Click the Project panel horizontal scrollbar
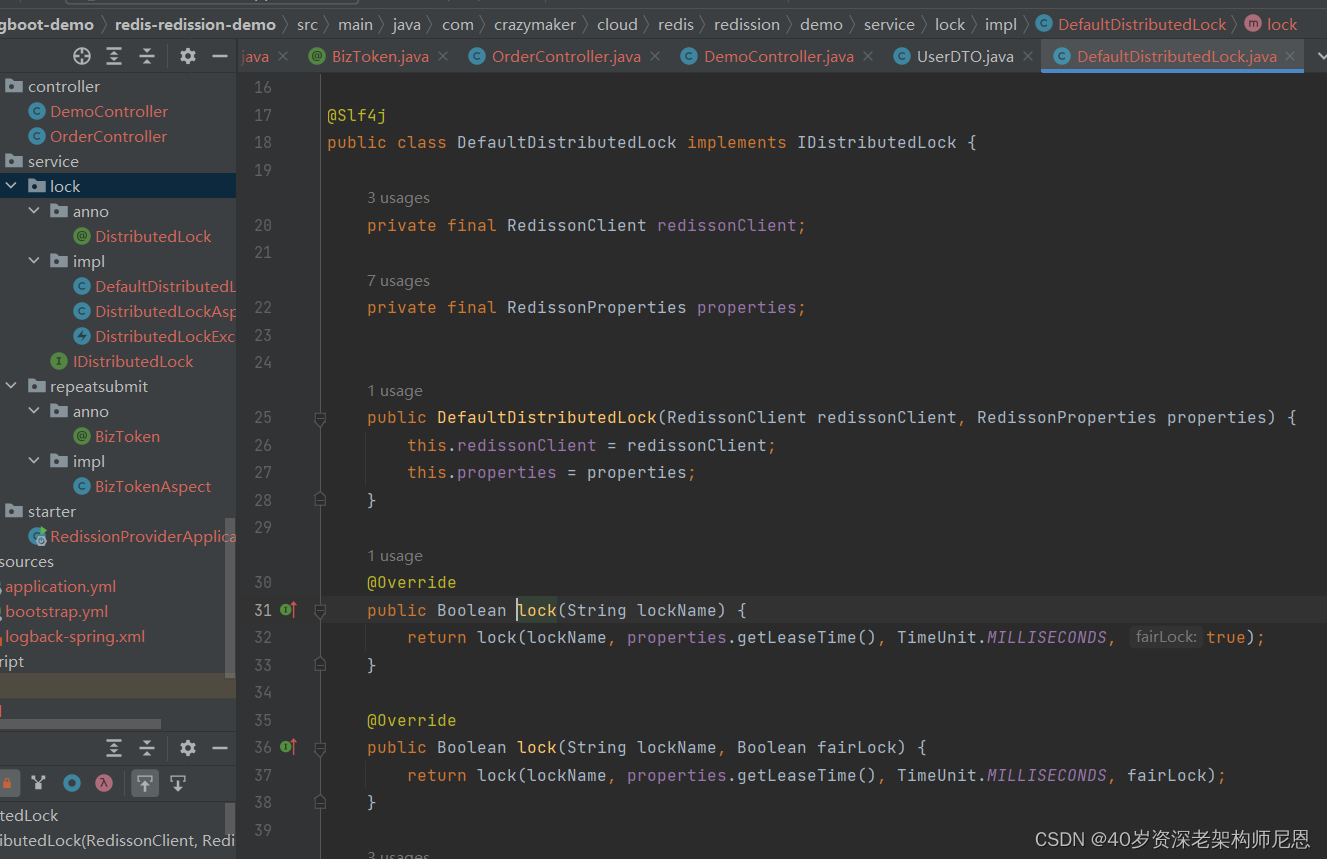 (80, 724)
